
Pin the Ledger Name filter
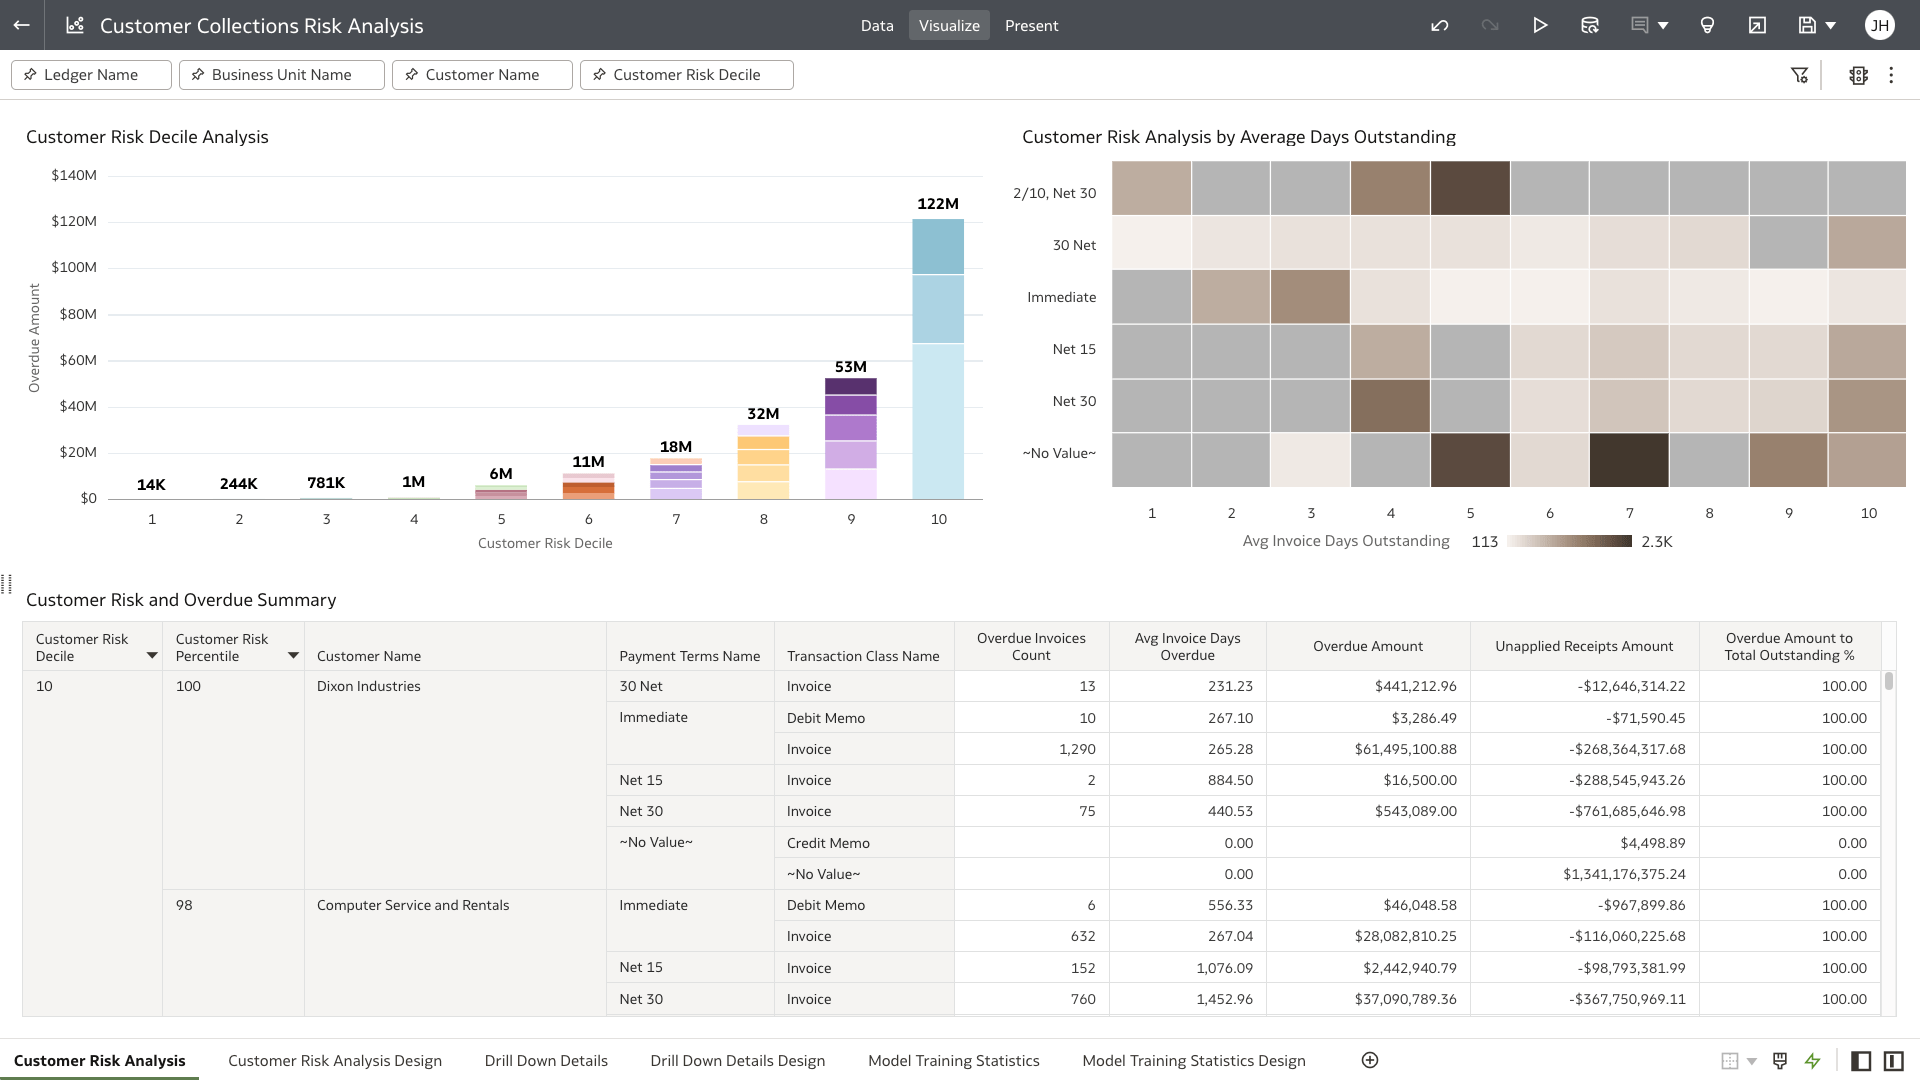(x=32, y=74)
